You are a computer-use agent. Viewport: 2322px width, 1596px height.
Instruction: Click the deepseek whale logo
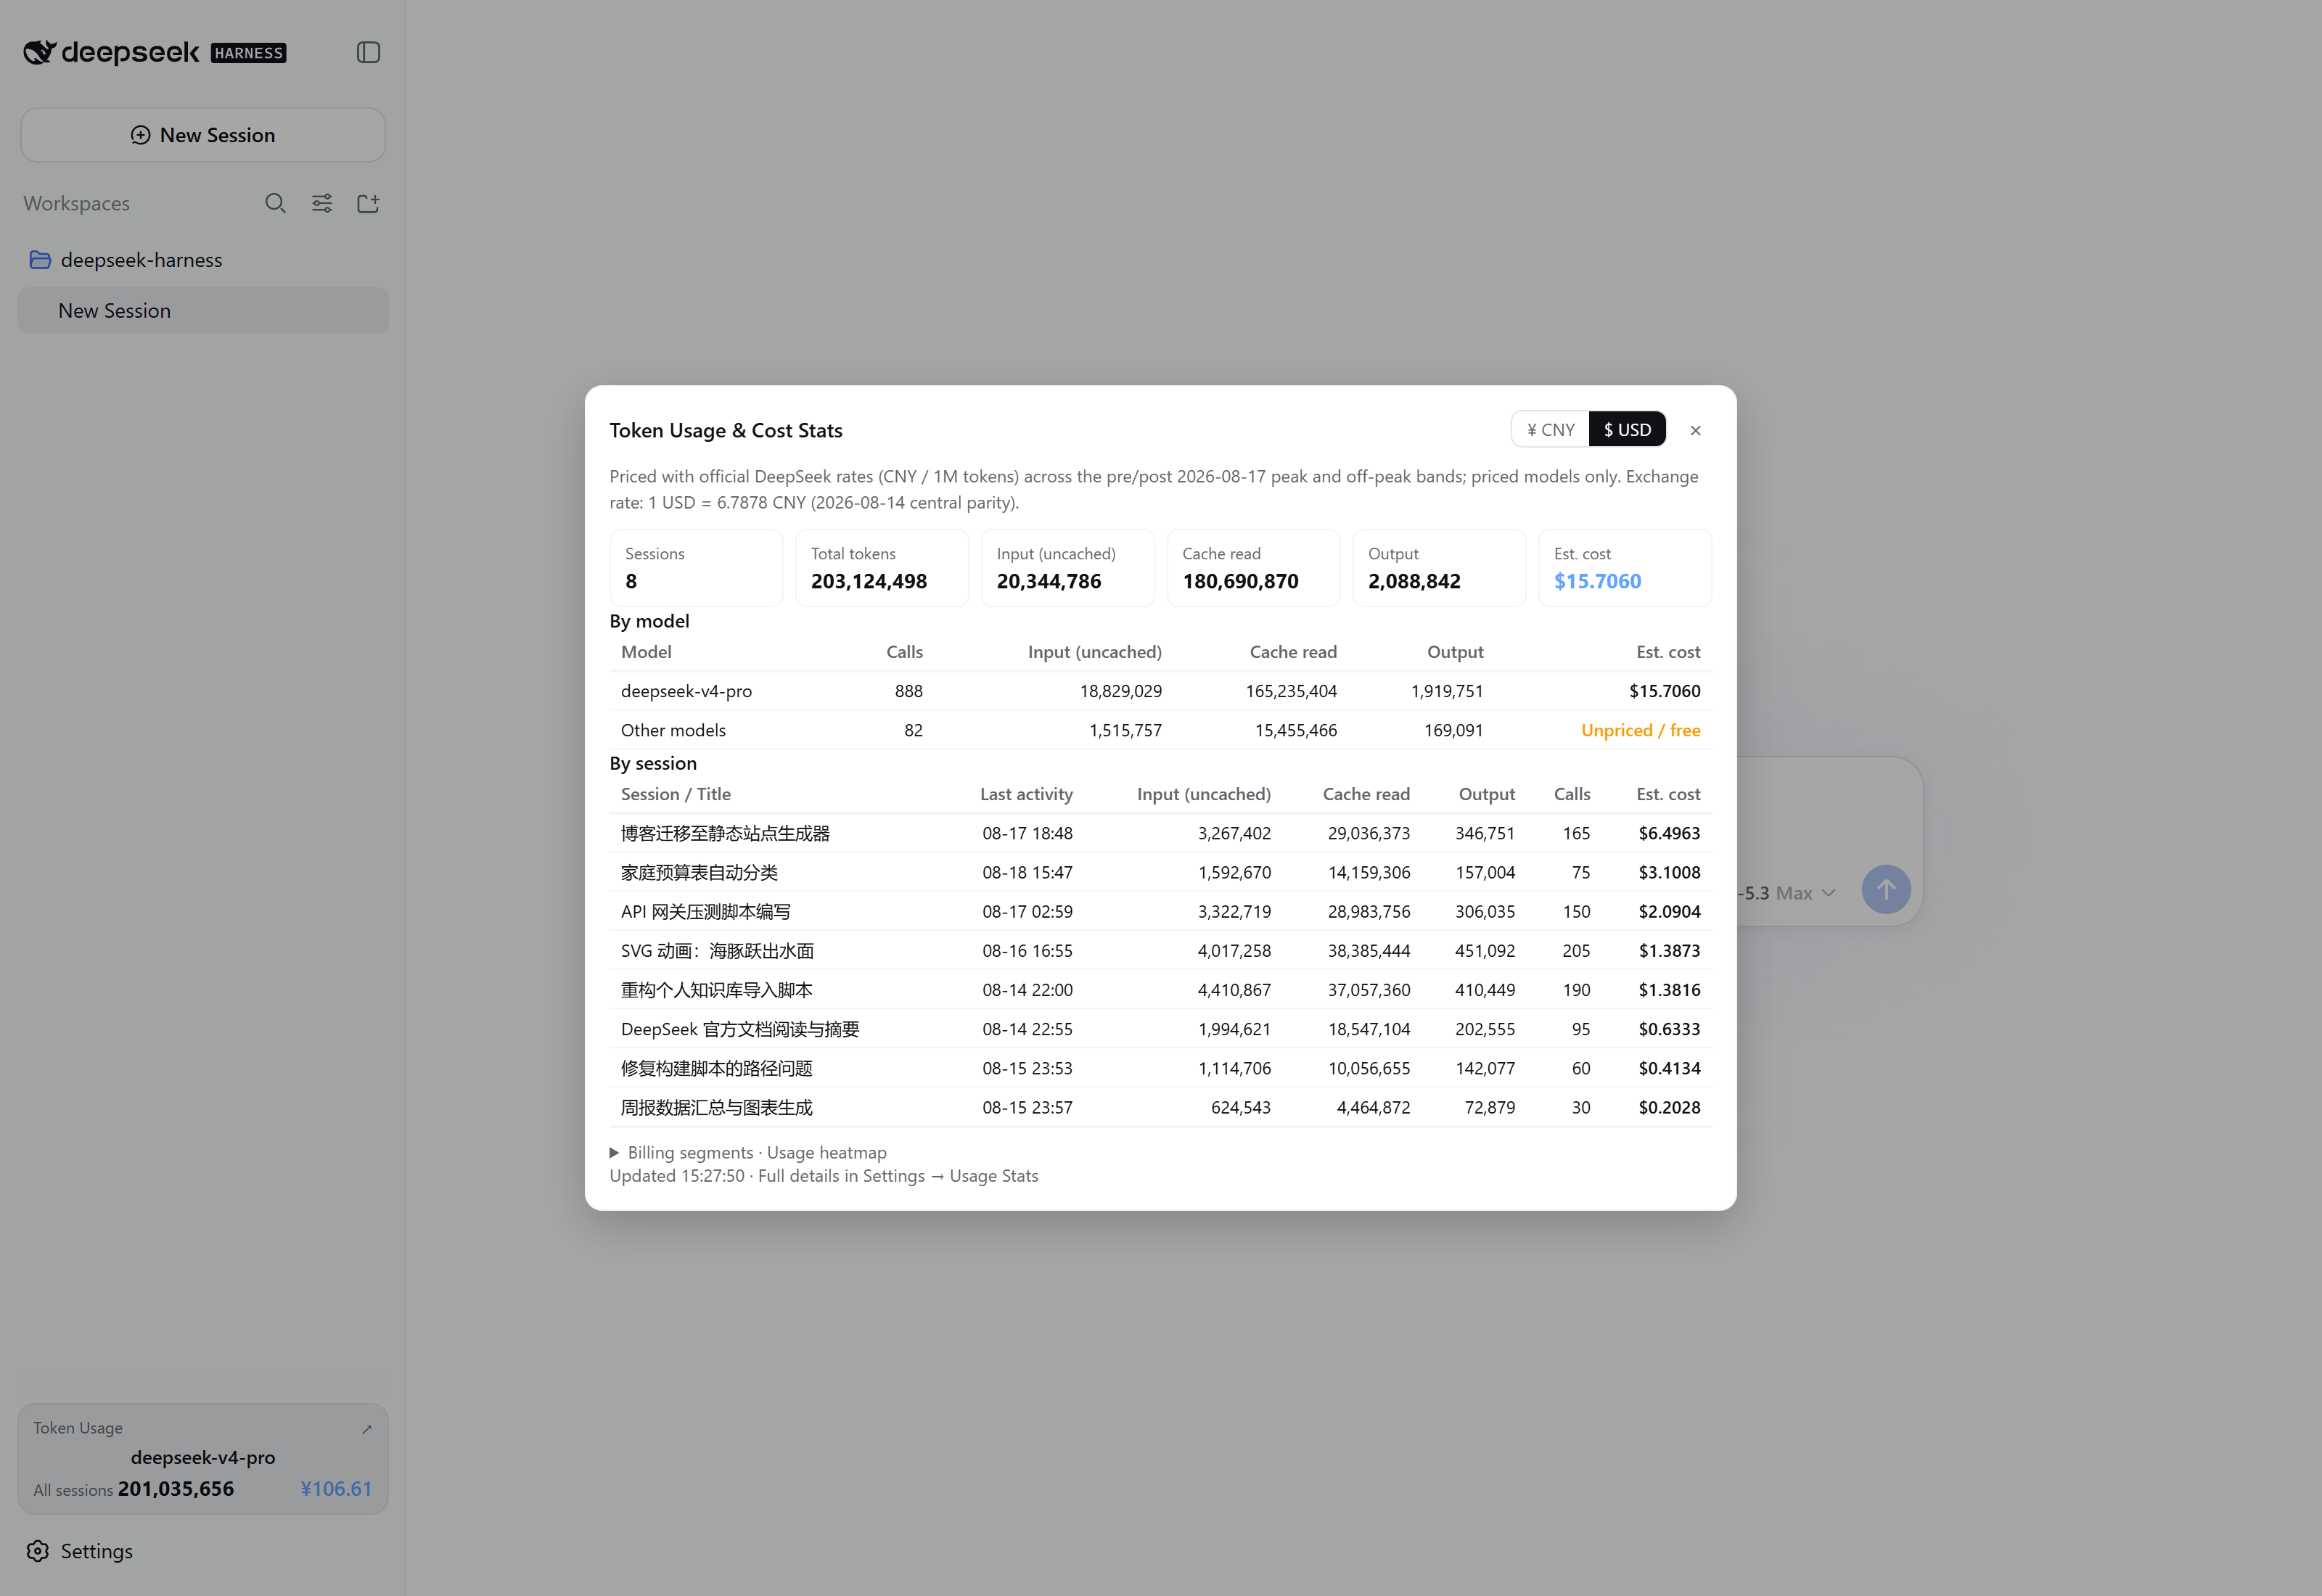pos(39,52)
